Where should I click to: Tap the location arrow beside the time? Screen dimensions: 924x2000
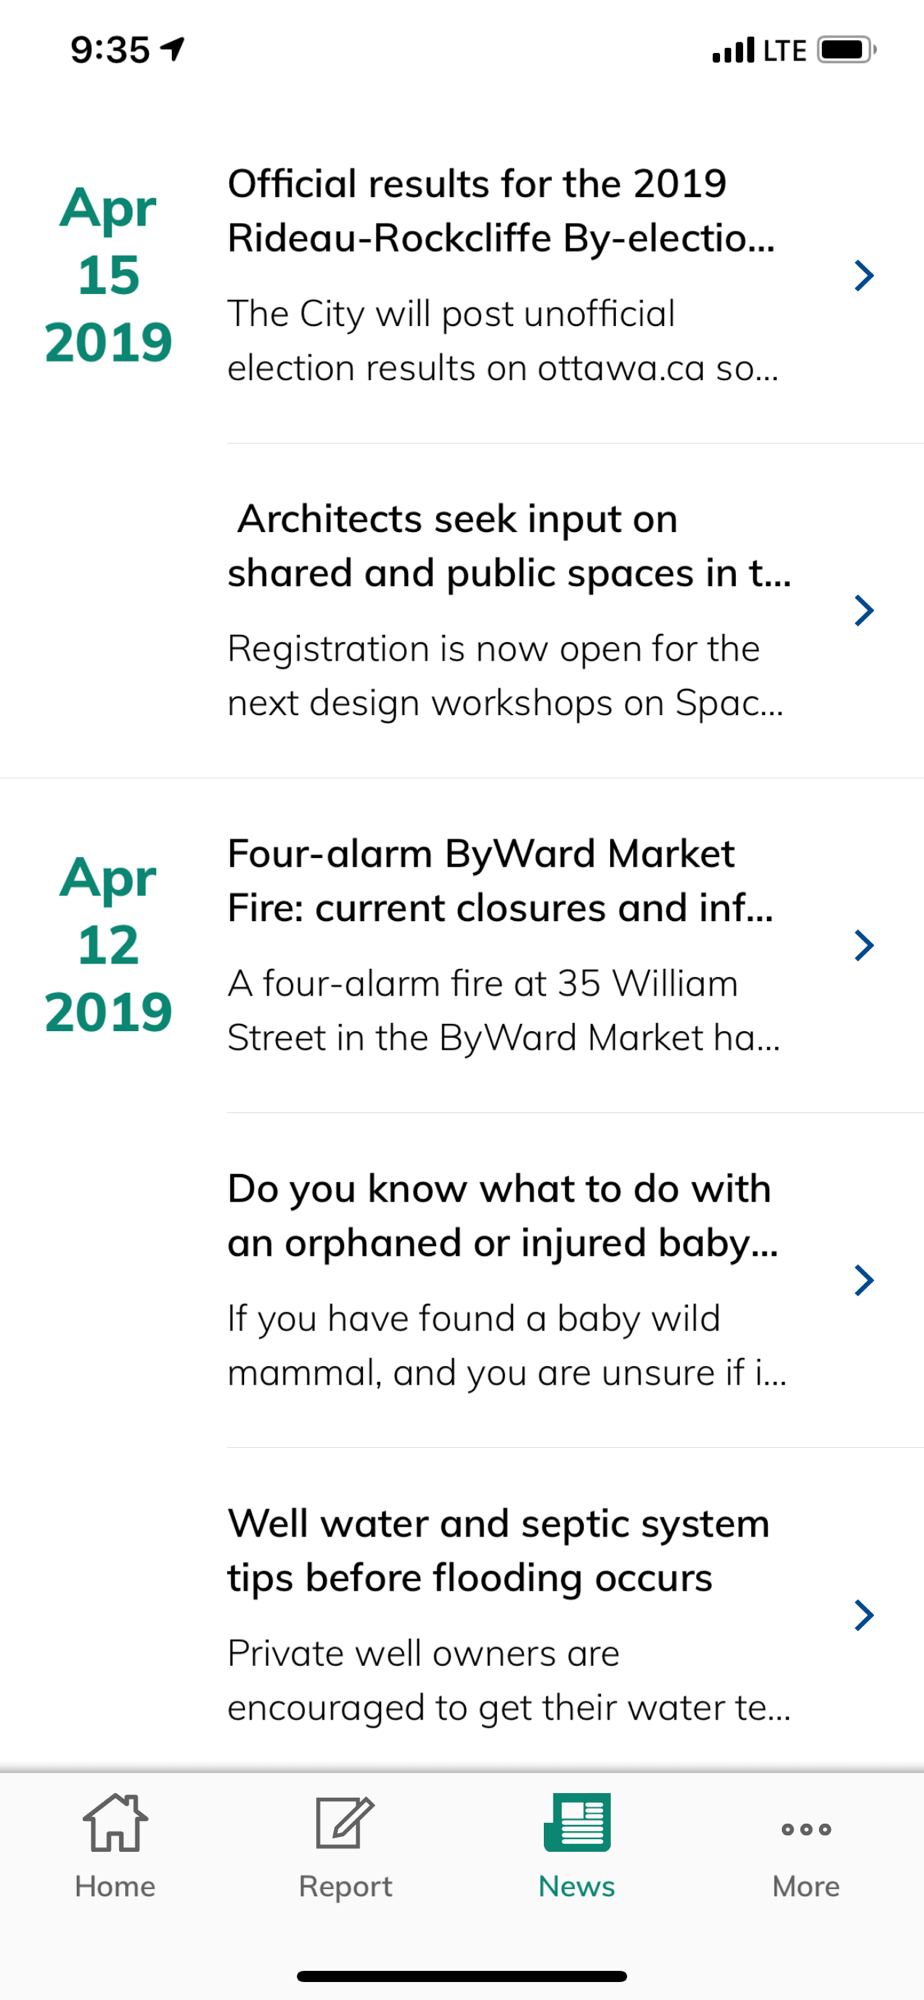point(174,48)
